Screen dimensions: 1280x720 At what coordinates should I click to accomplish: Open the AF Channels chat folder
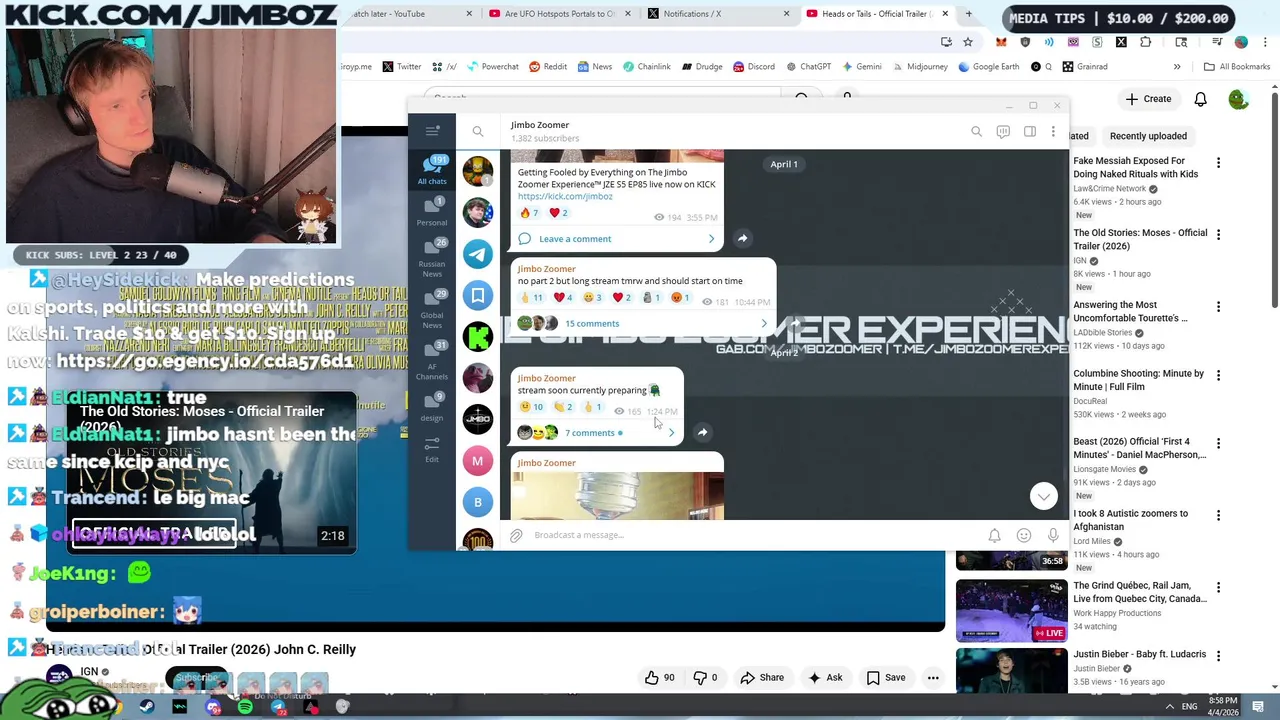click(432, 360)
